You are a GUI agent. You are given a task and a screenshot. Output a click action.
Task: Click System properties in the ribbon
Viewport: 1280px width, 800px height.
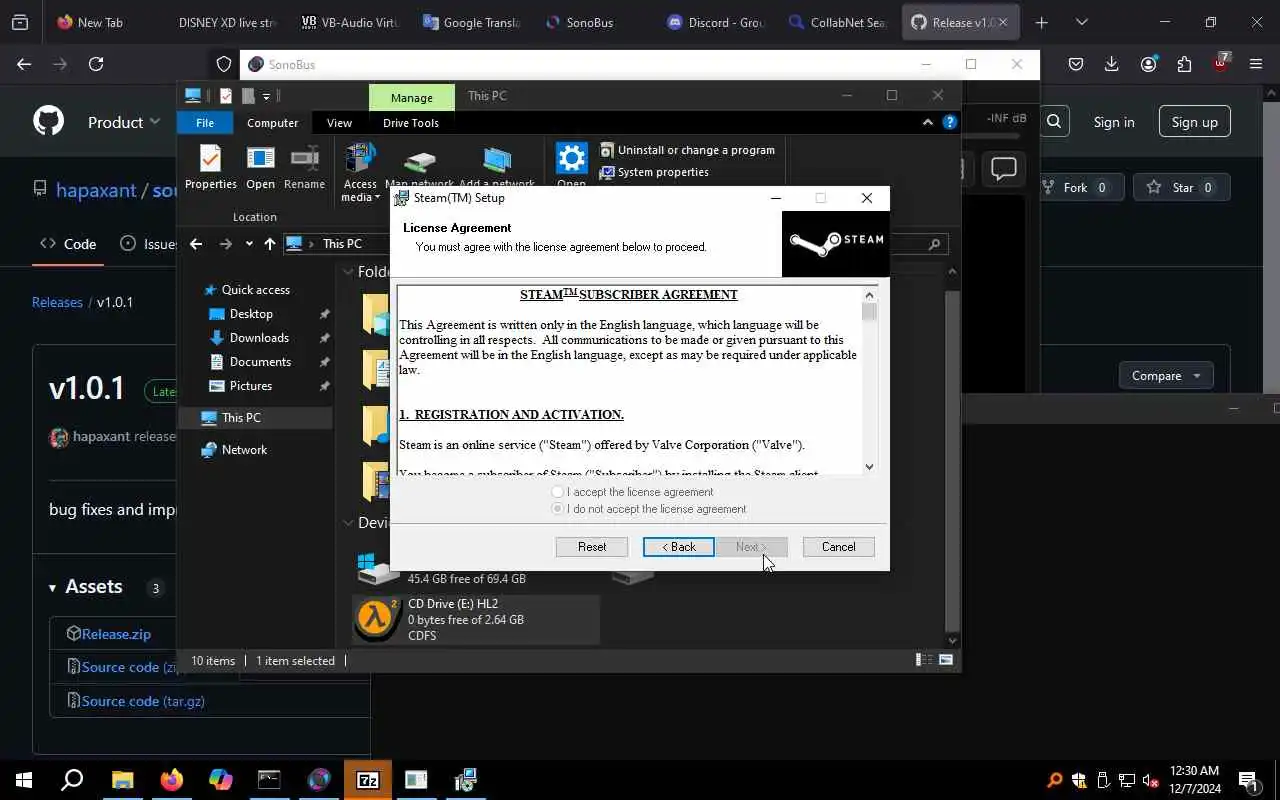[654, 172]
